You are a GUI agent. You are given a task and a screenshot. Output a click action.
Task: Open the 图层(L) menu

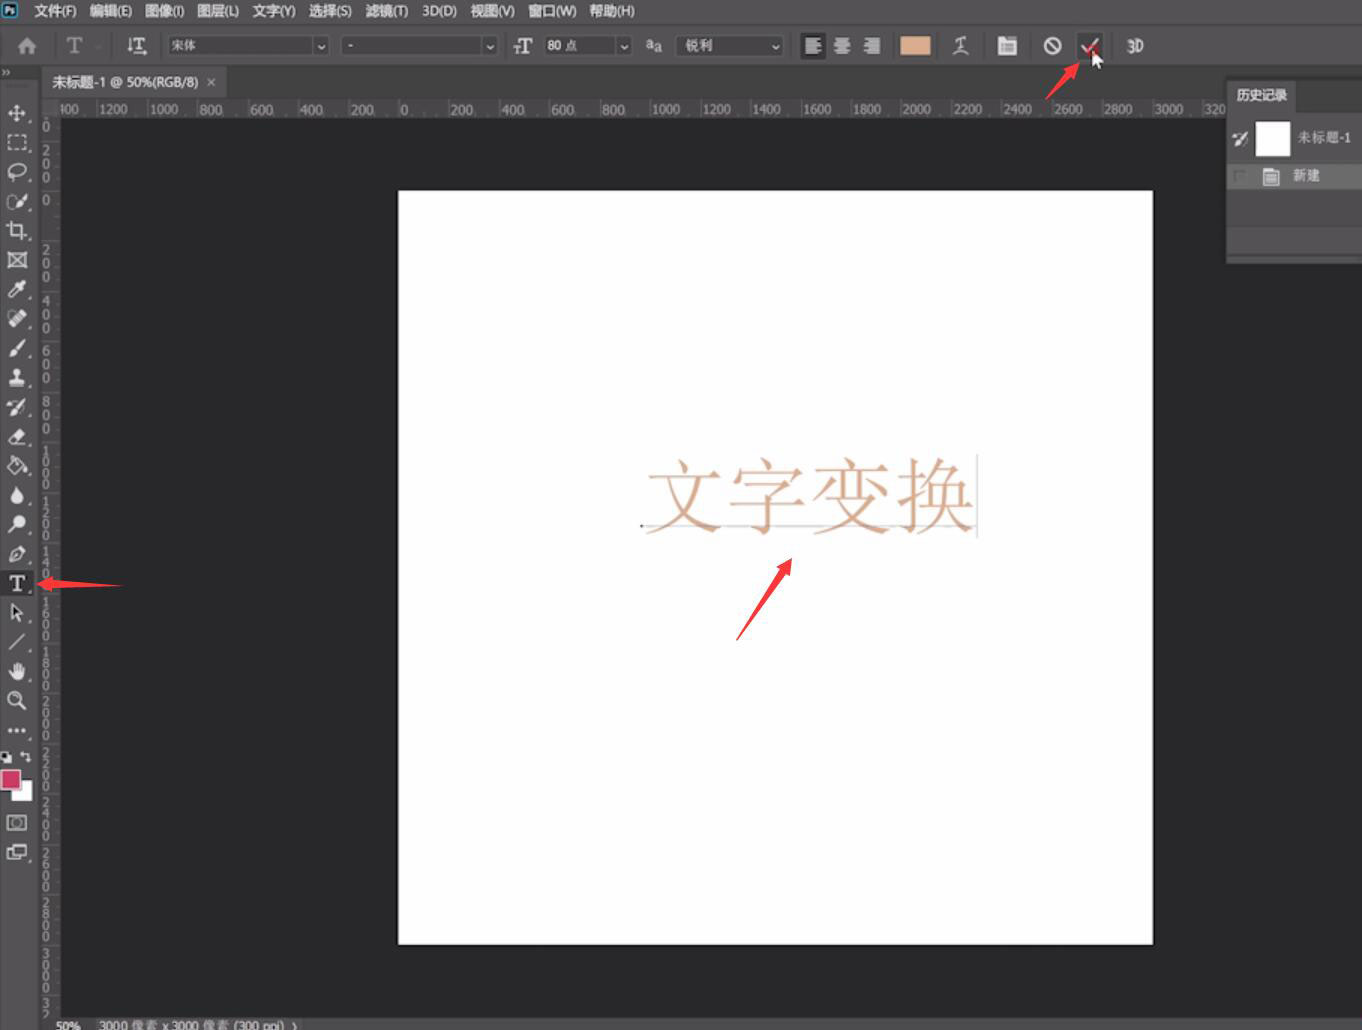pyautogui.click(x=218, y=11)
